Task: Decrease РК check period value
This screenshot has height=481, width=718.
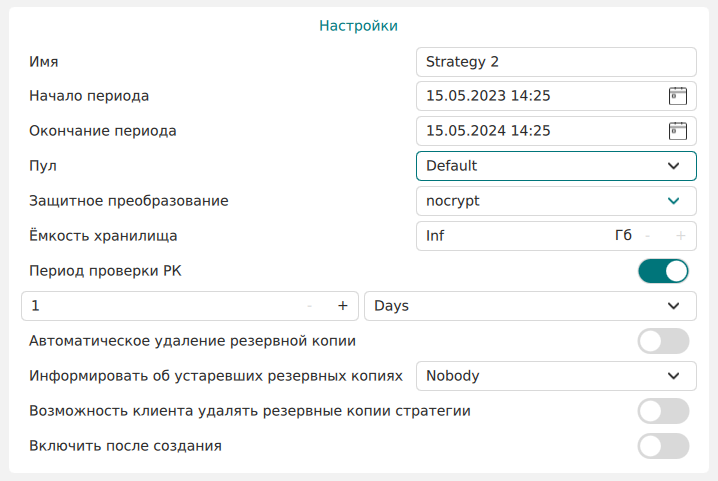Action: click(x=310, y=306)
